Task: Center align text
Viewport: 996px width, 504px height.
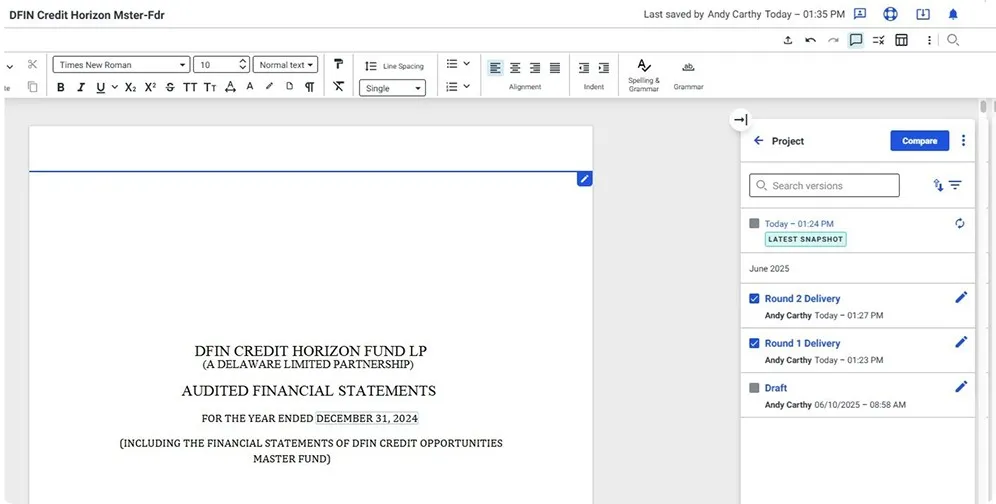Action: pyautogui.click(x=515, y=68)
